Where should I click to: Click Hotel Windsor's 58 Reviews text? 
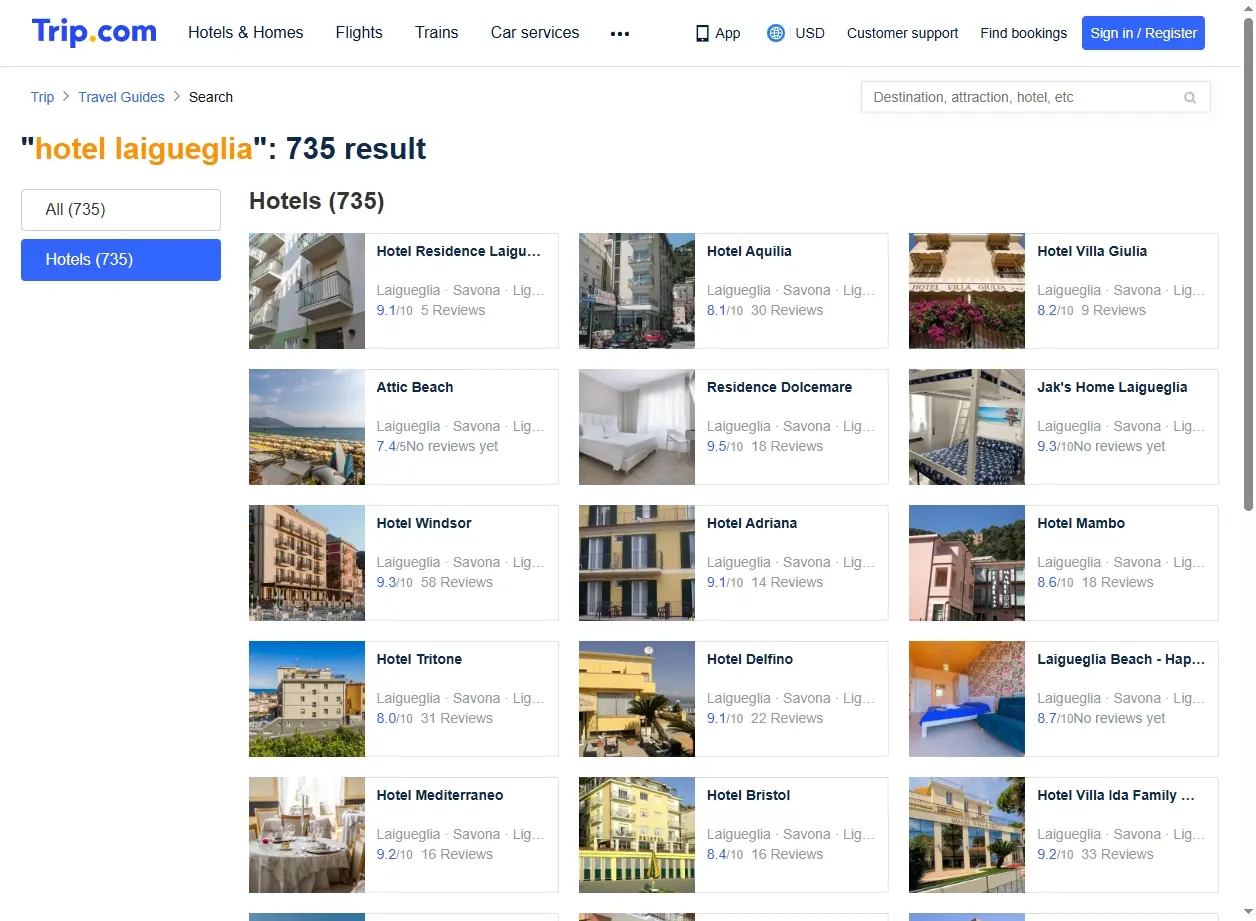click(x=457, y=582)
